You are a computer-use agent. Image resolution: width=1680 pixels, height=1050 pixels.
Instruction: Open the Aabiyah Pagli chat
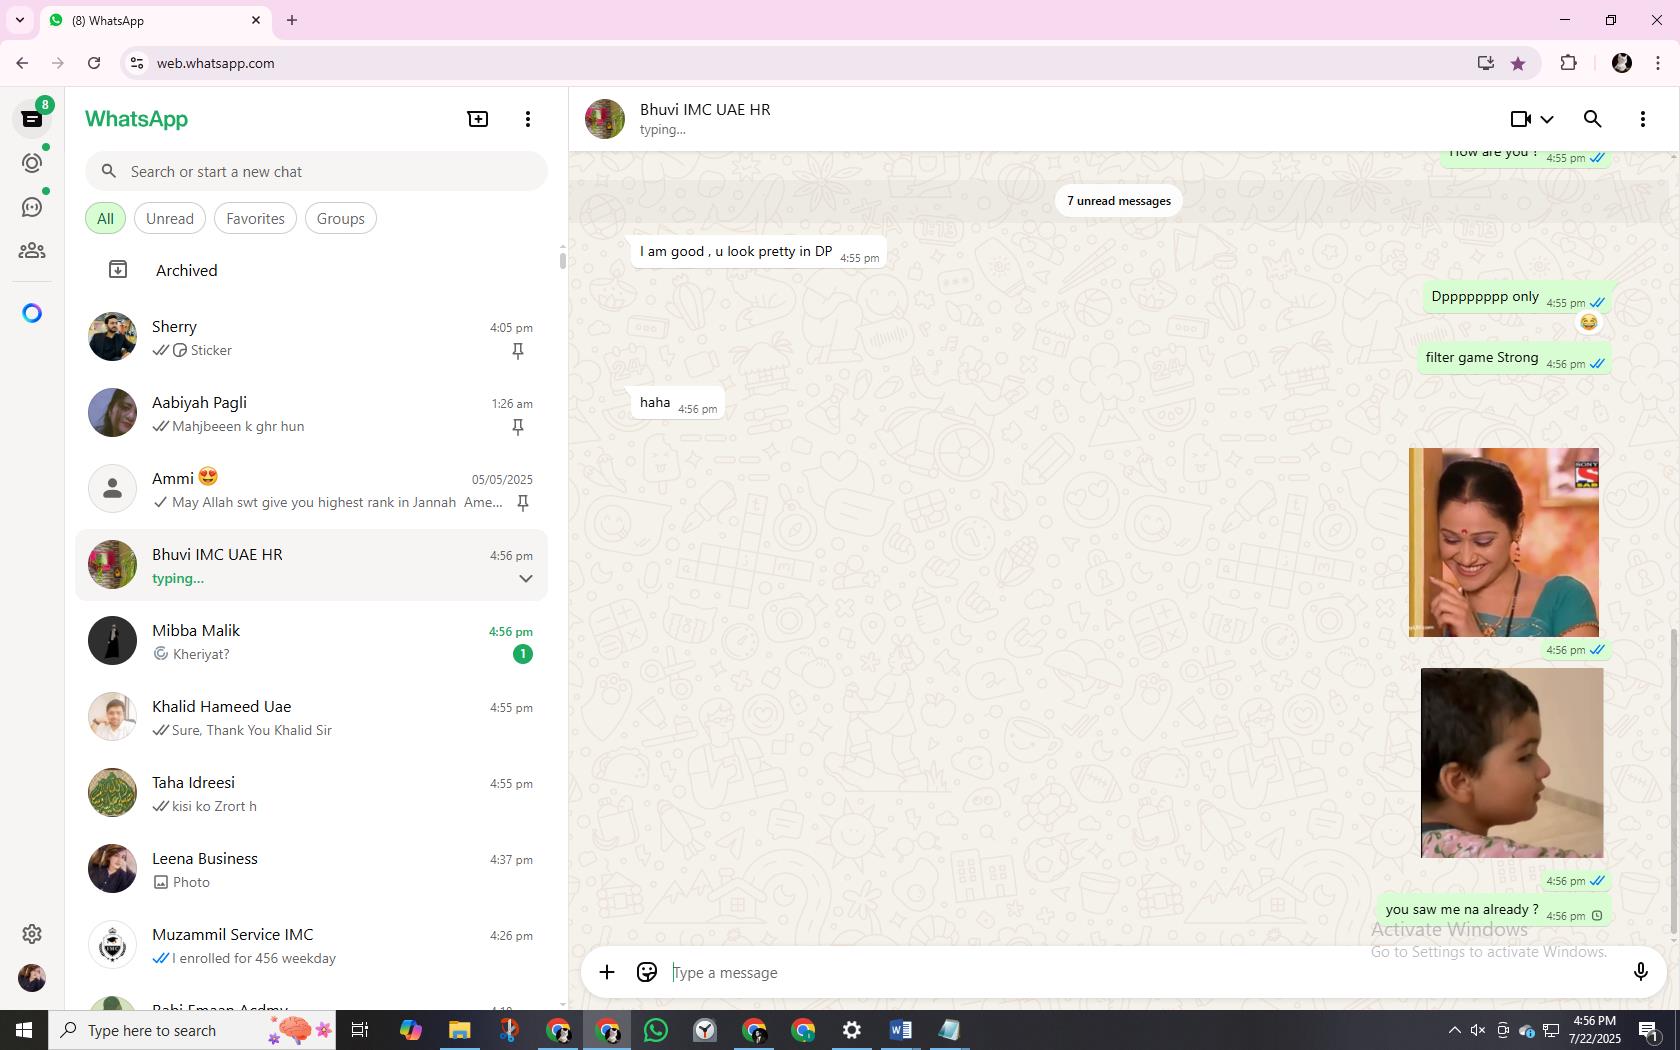coord(311,414)
